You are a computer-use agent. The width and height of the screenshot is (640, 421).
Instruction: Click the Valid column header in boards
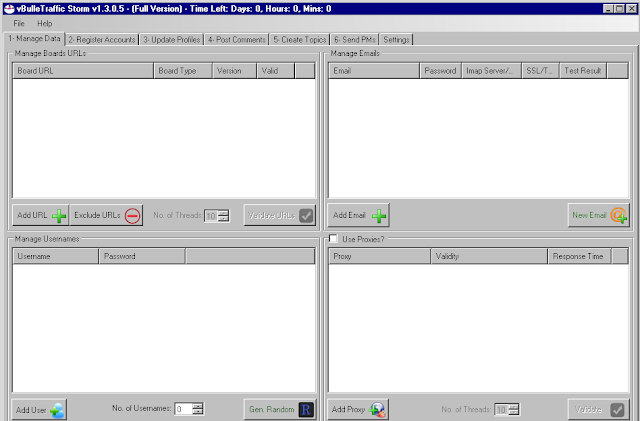coord(276,71)
